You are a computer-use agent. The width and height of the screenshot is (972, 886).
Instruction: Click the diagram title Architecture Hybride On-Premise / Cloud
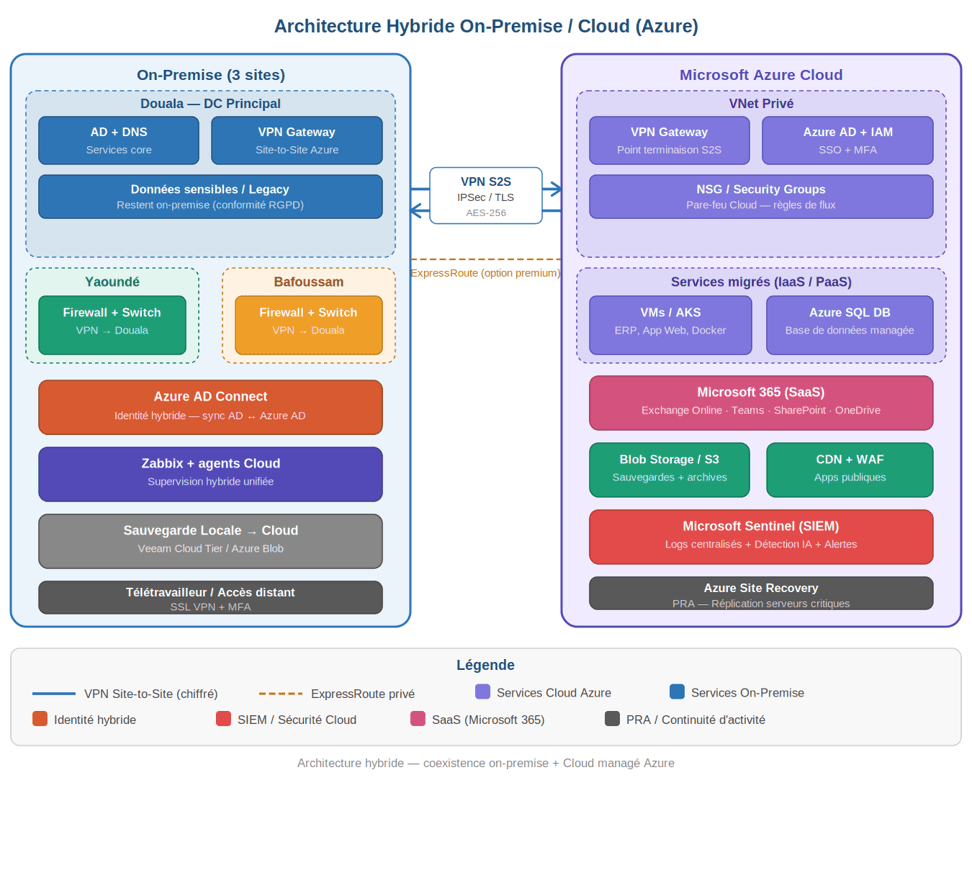click(486, 26)
